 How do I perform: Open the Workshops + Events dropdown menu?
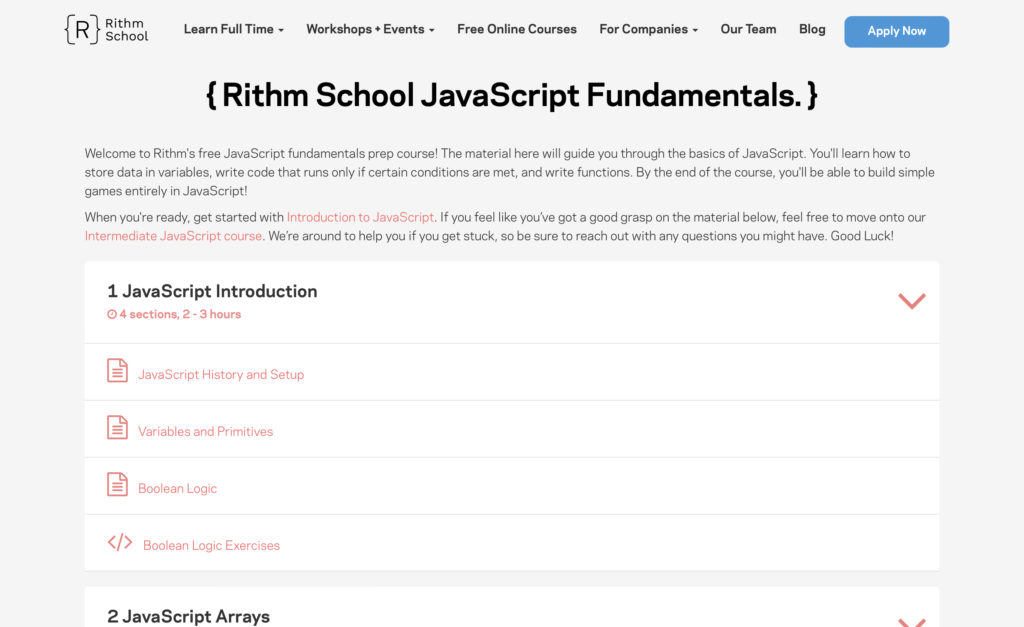pyautogui.click(x=370, y=30)
